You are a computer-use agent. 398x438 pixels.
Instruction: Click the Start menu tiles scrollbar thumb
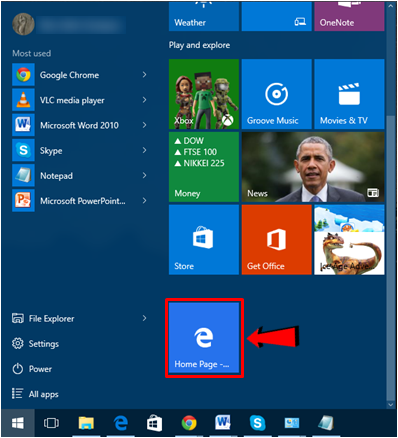tap(391, 257)
